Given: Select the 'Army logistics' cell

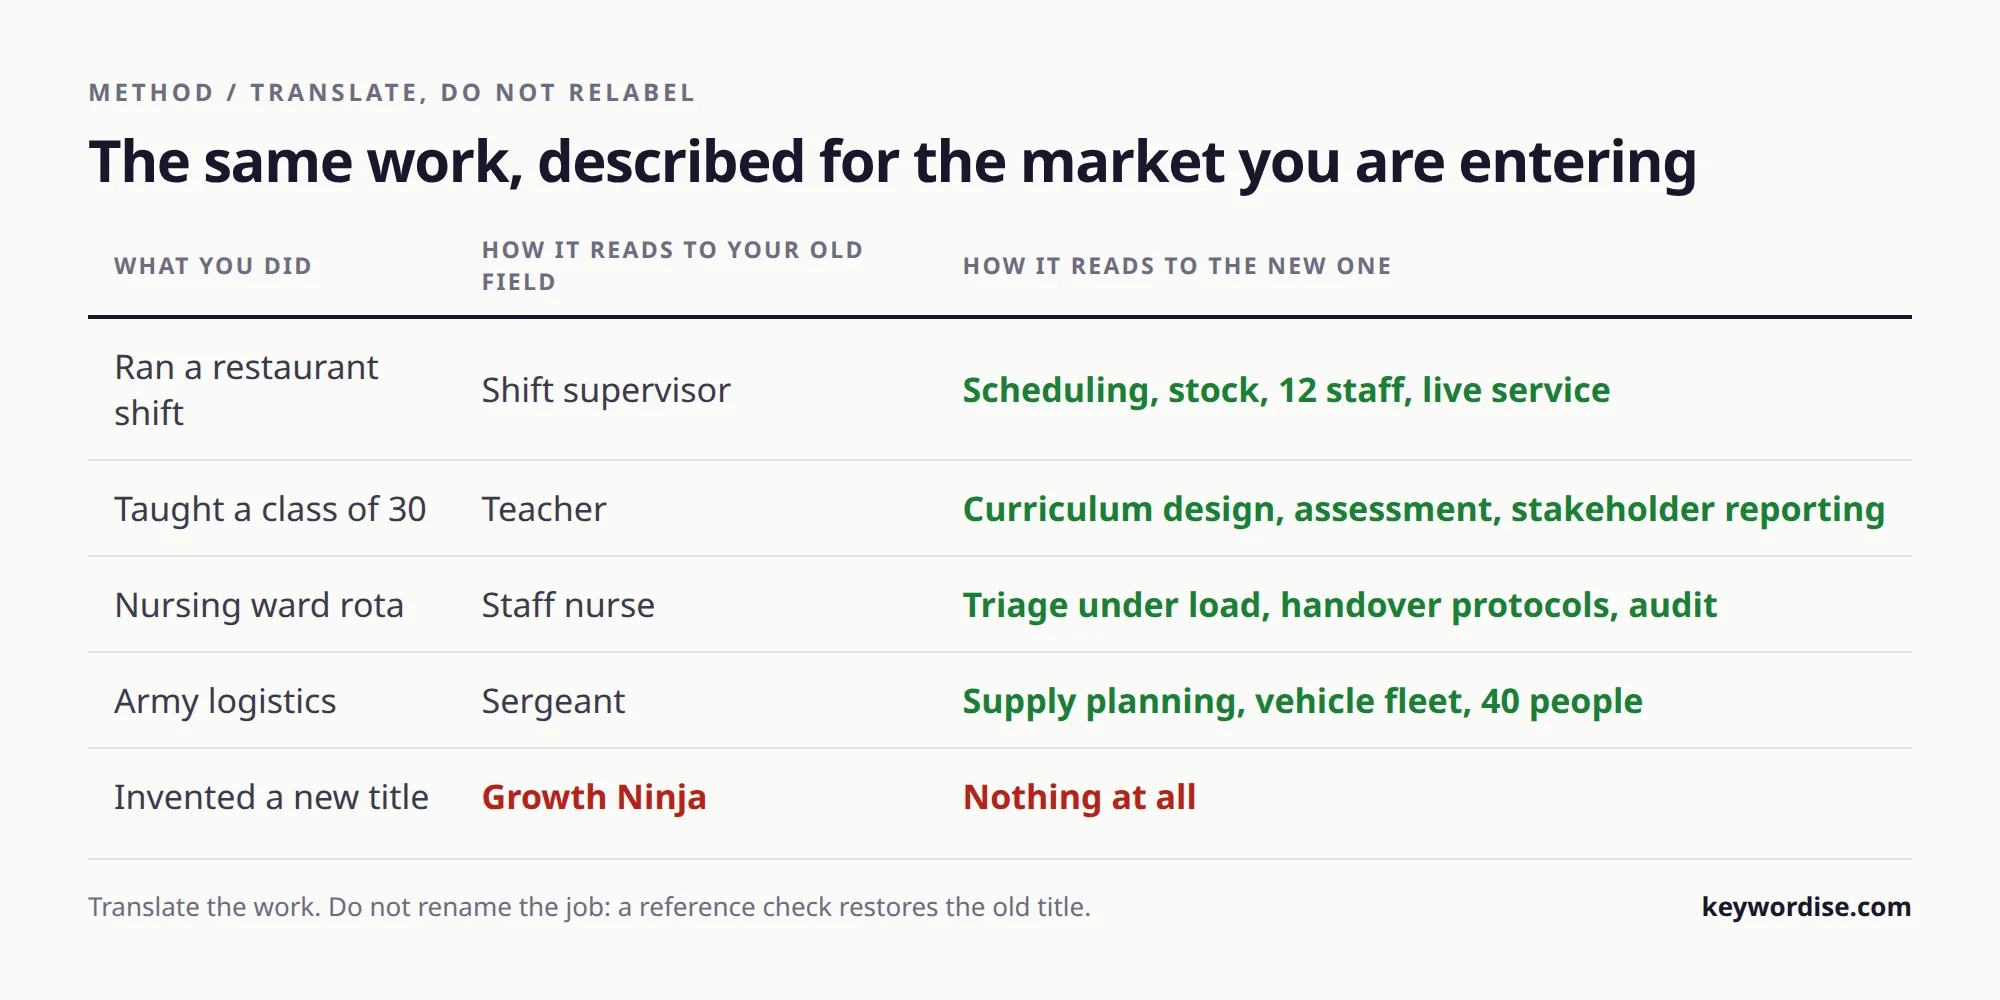Looking at the screenshot, I should (225, 701).
